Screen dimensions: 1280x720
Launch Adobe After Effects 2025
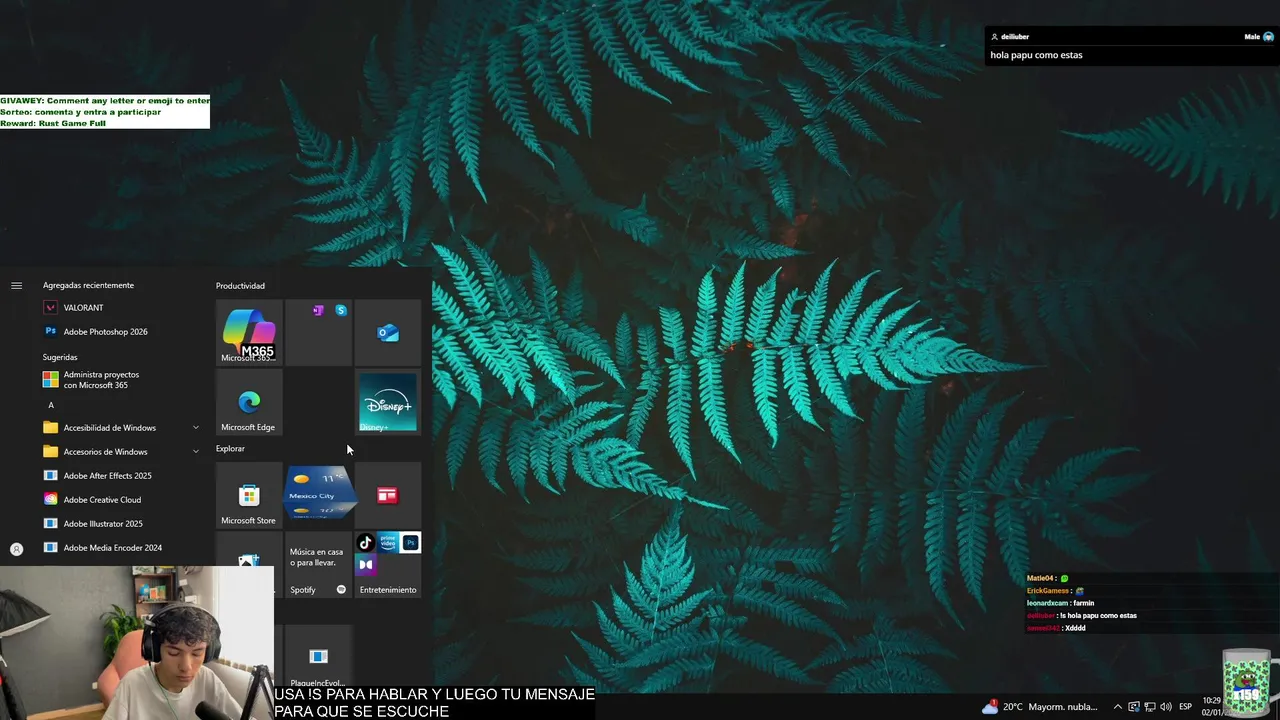tap(120, 476)
